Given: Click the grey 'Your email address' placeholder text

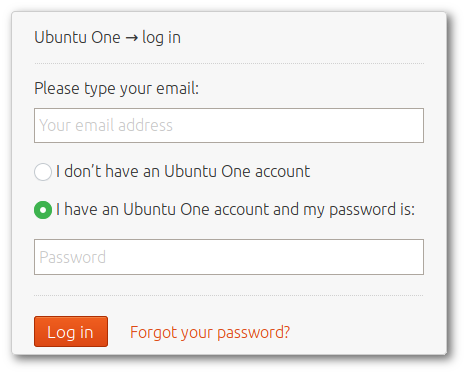Looking at the screenshot, I should click(106, 125).
